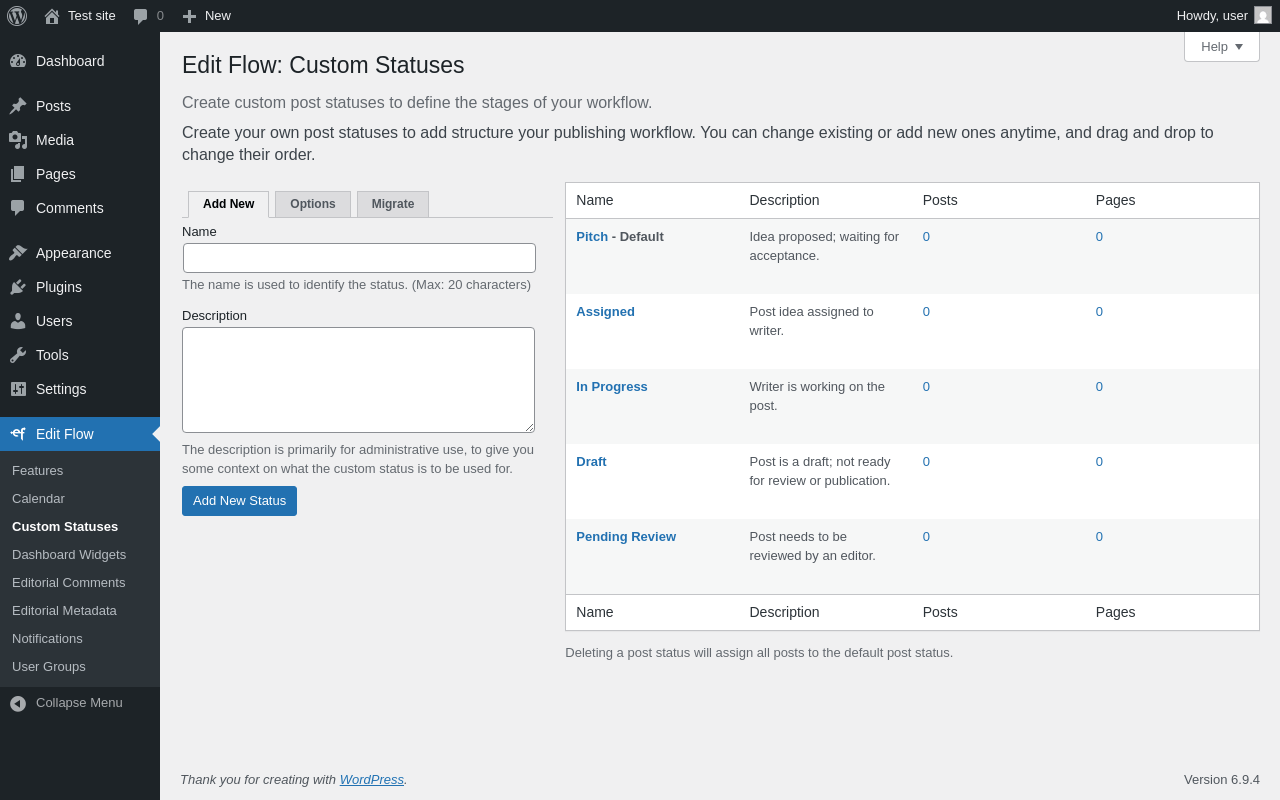The image size is (1280, 800).
Task: Click pages count for Draft row
Action: pyautogui.click(x=1099, y=461)
